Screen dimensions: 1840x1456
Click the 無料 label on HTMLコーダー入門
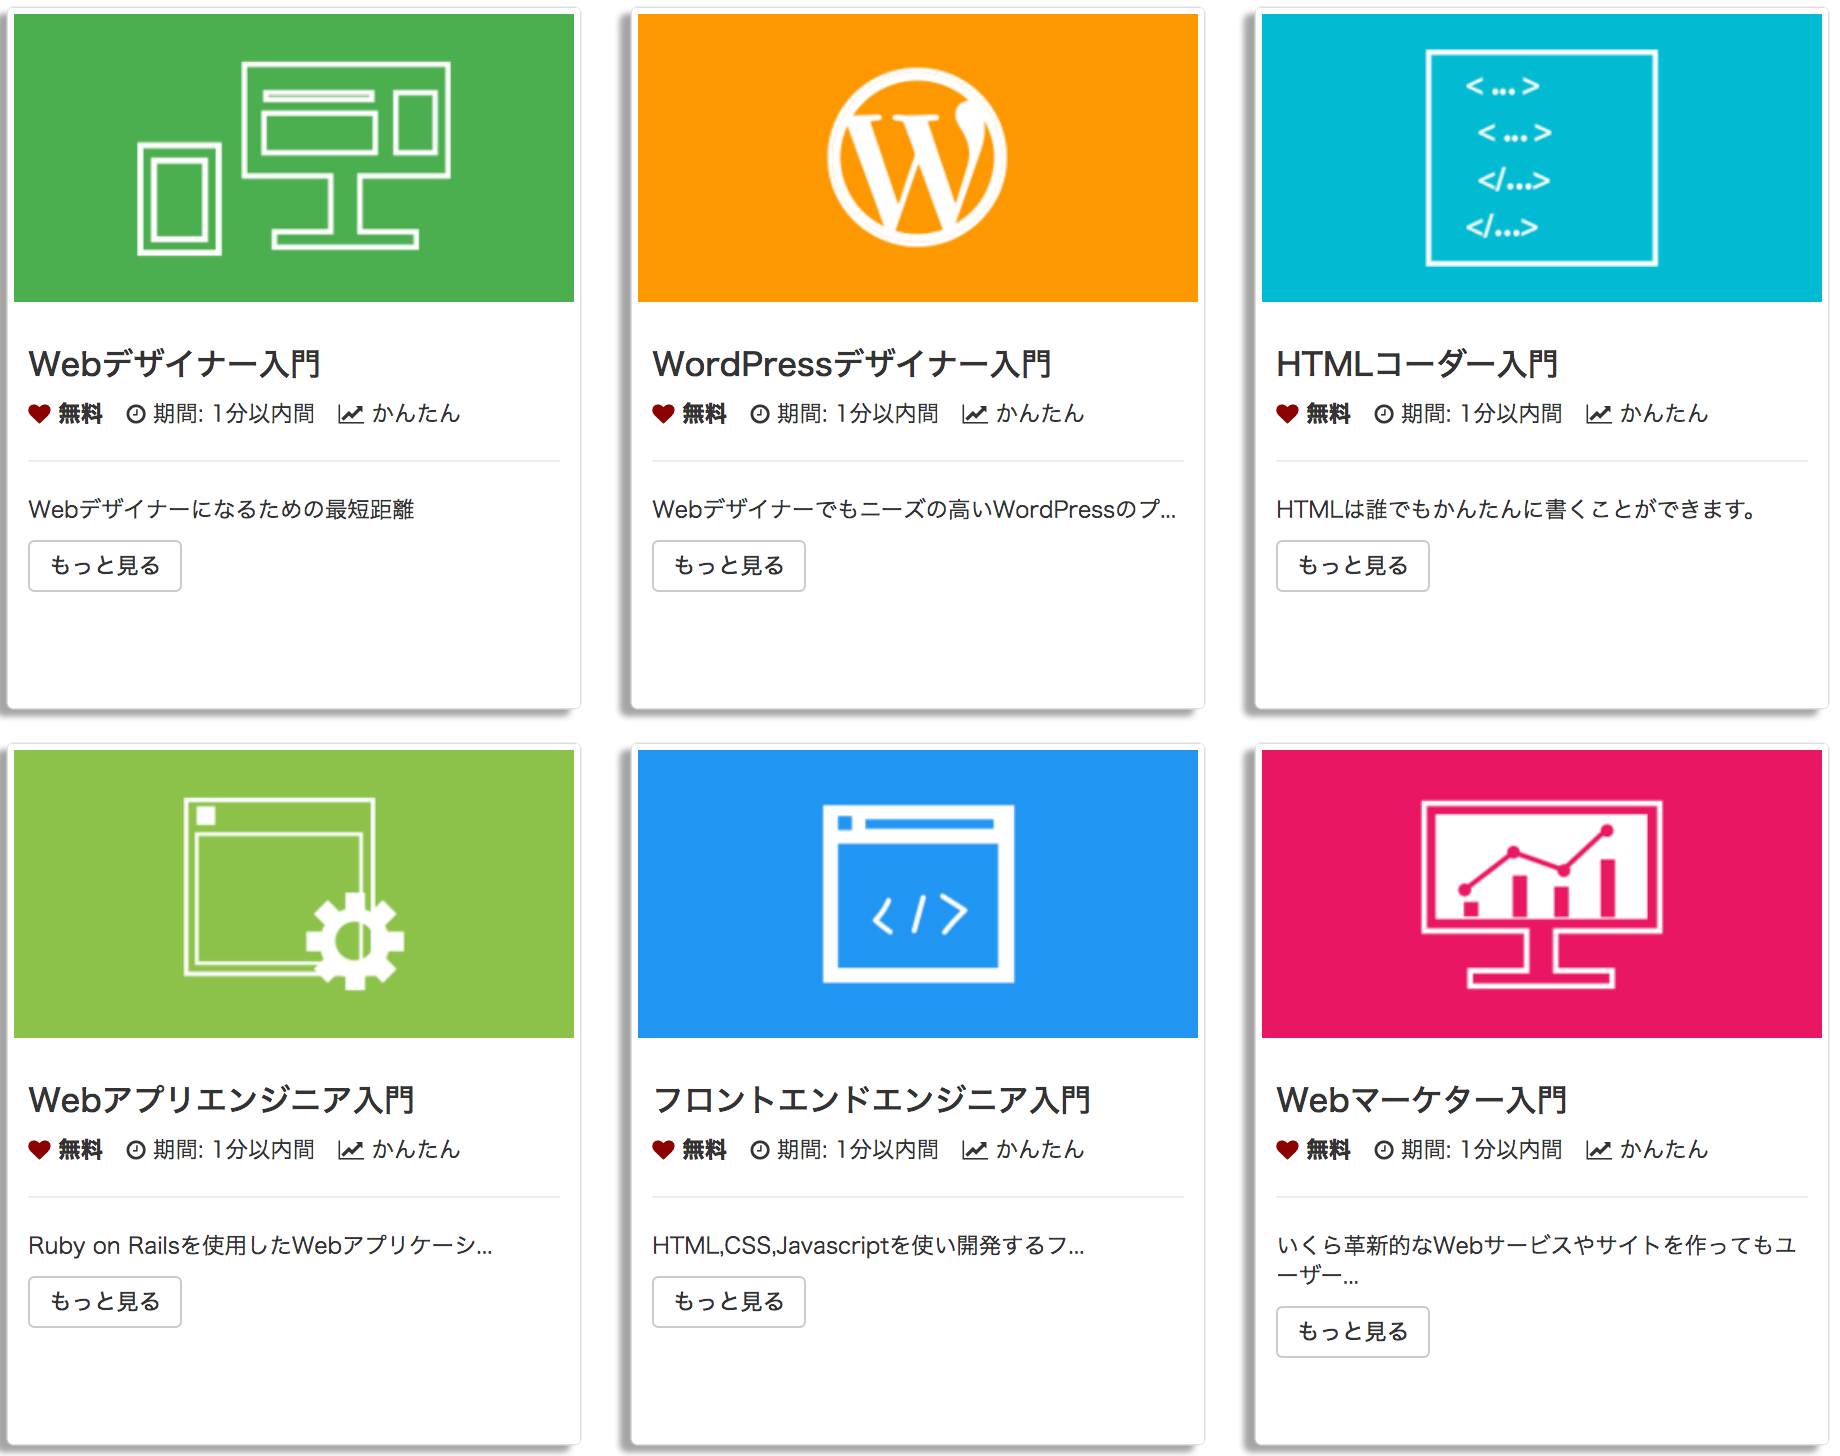pyautogui.click(x=1328, y=414)
